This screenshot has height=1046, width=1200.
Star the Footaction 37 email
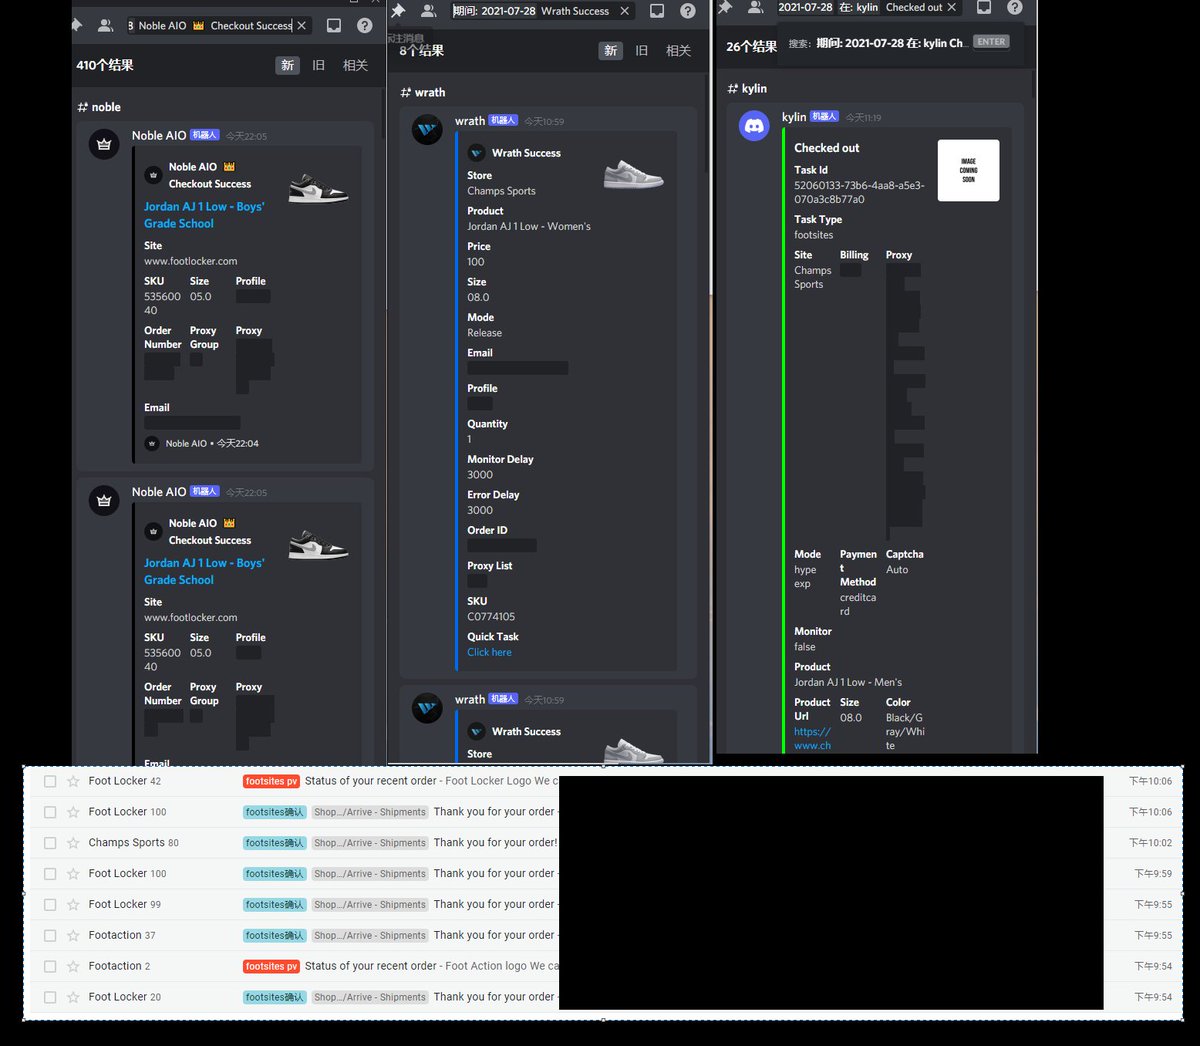click(x=73, y=936)
